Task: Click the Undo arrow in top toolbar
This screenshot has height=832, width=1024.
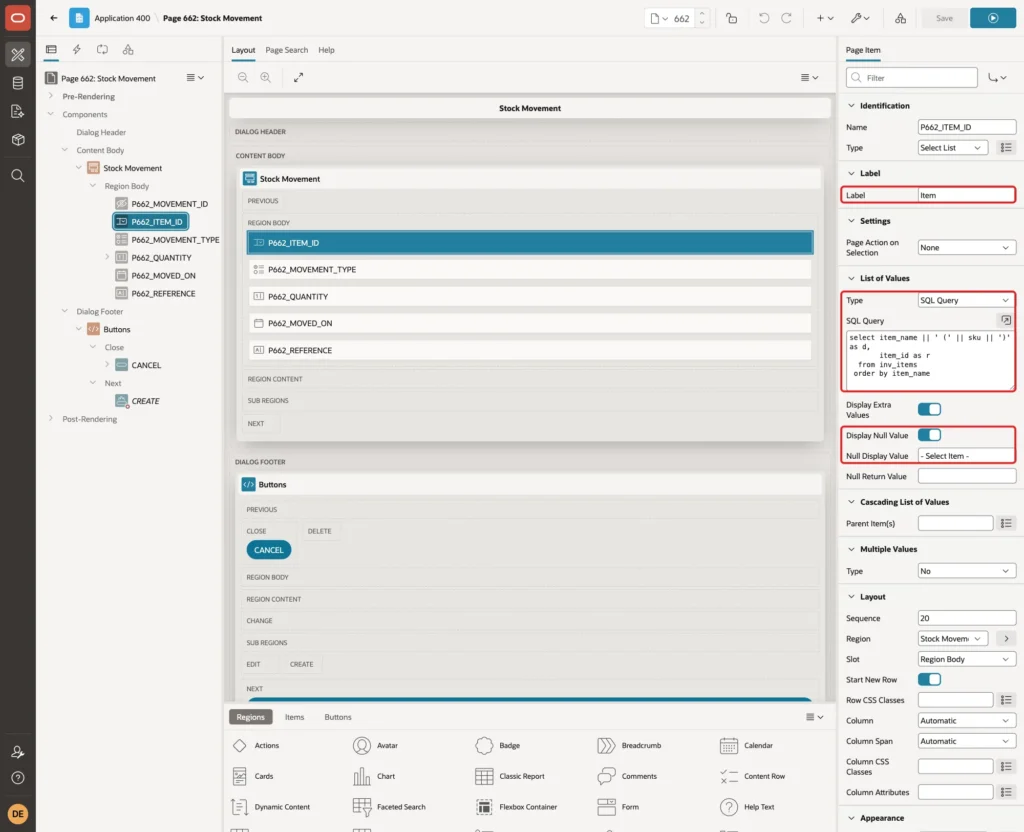Action: (x=763, y=18)
